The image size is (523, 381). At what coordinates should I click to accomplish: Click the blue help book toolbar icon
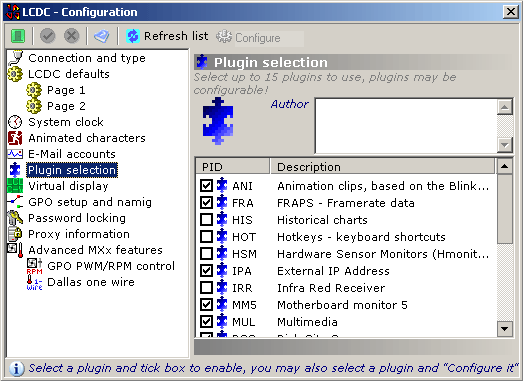(101, 36)
